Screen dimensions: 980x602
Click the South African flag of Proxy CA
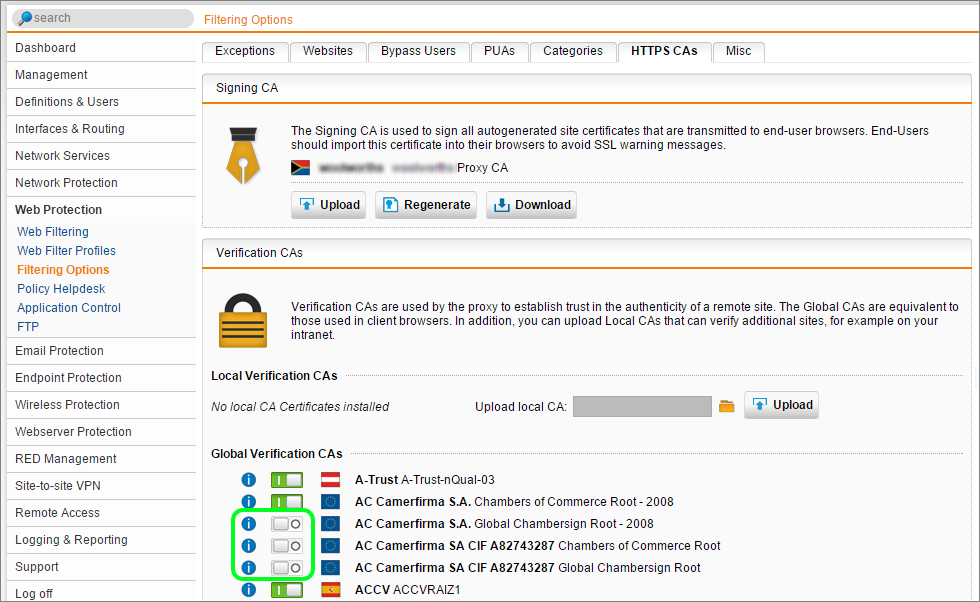301,168
